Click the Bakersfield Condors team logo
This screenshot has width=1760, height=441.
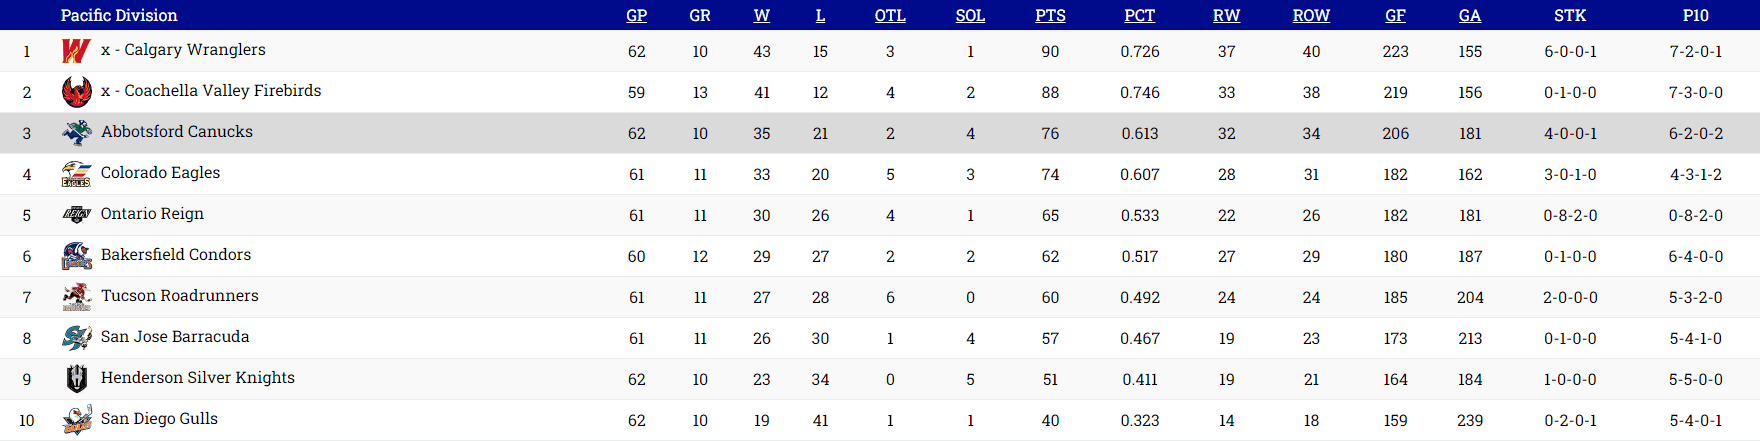76,256
